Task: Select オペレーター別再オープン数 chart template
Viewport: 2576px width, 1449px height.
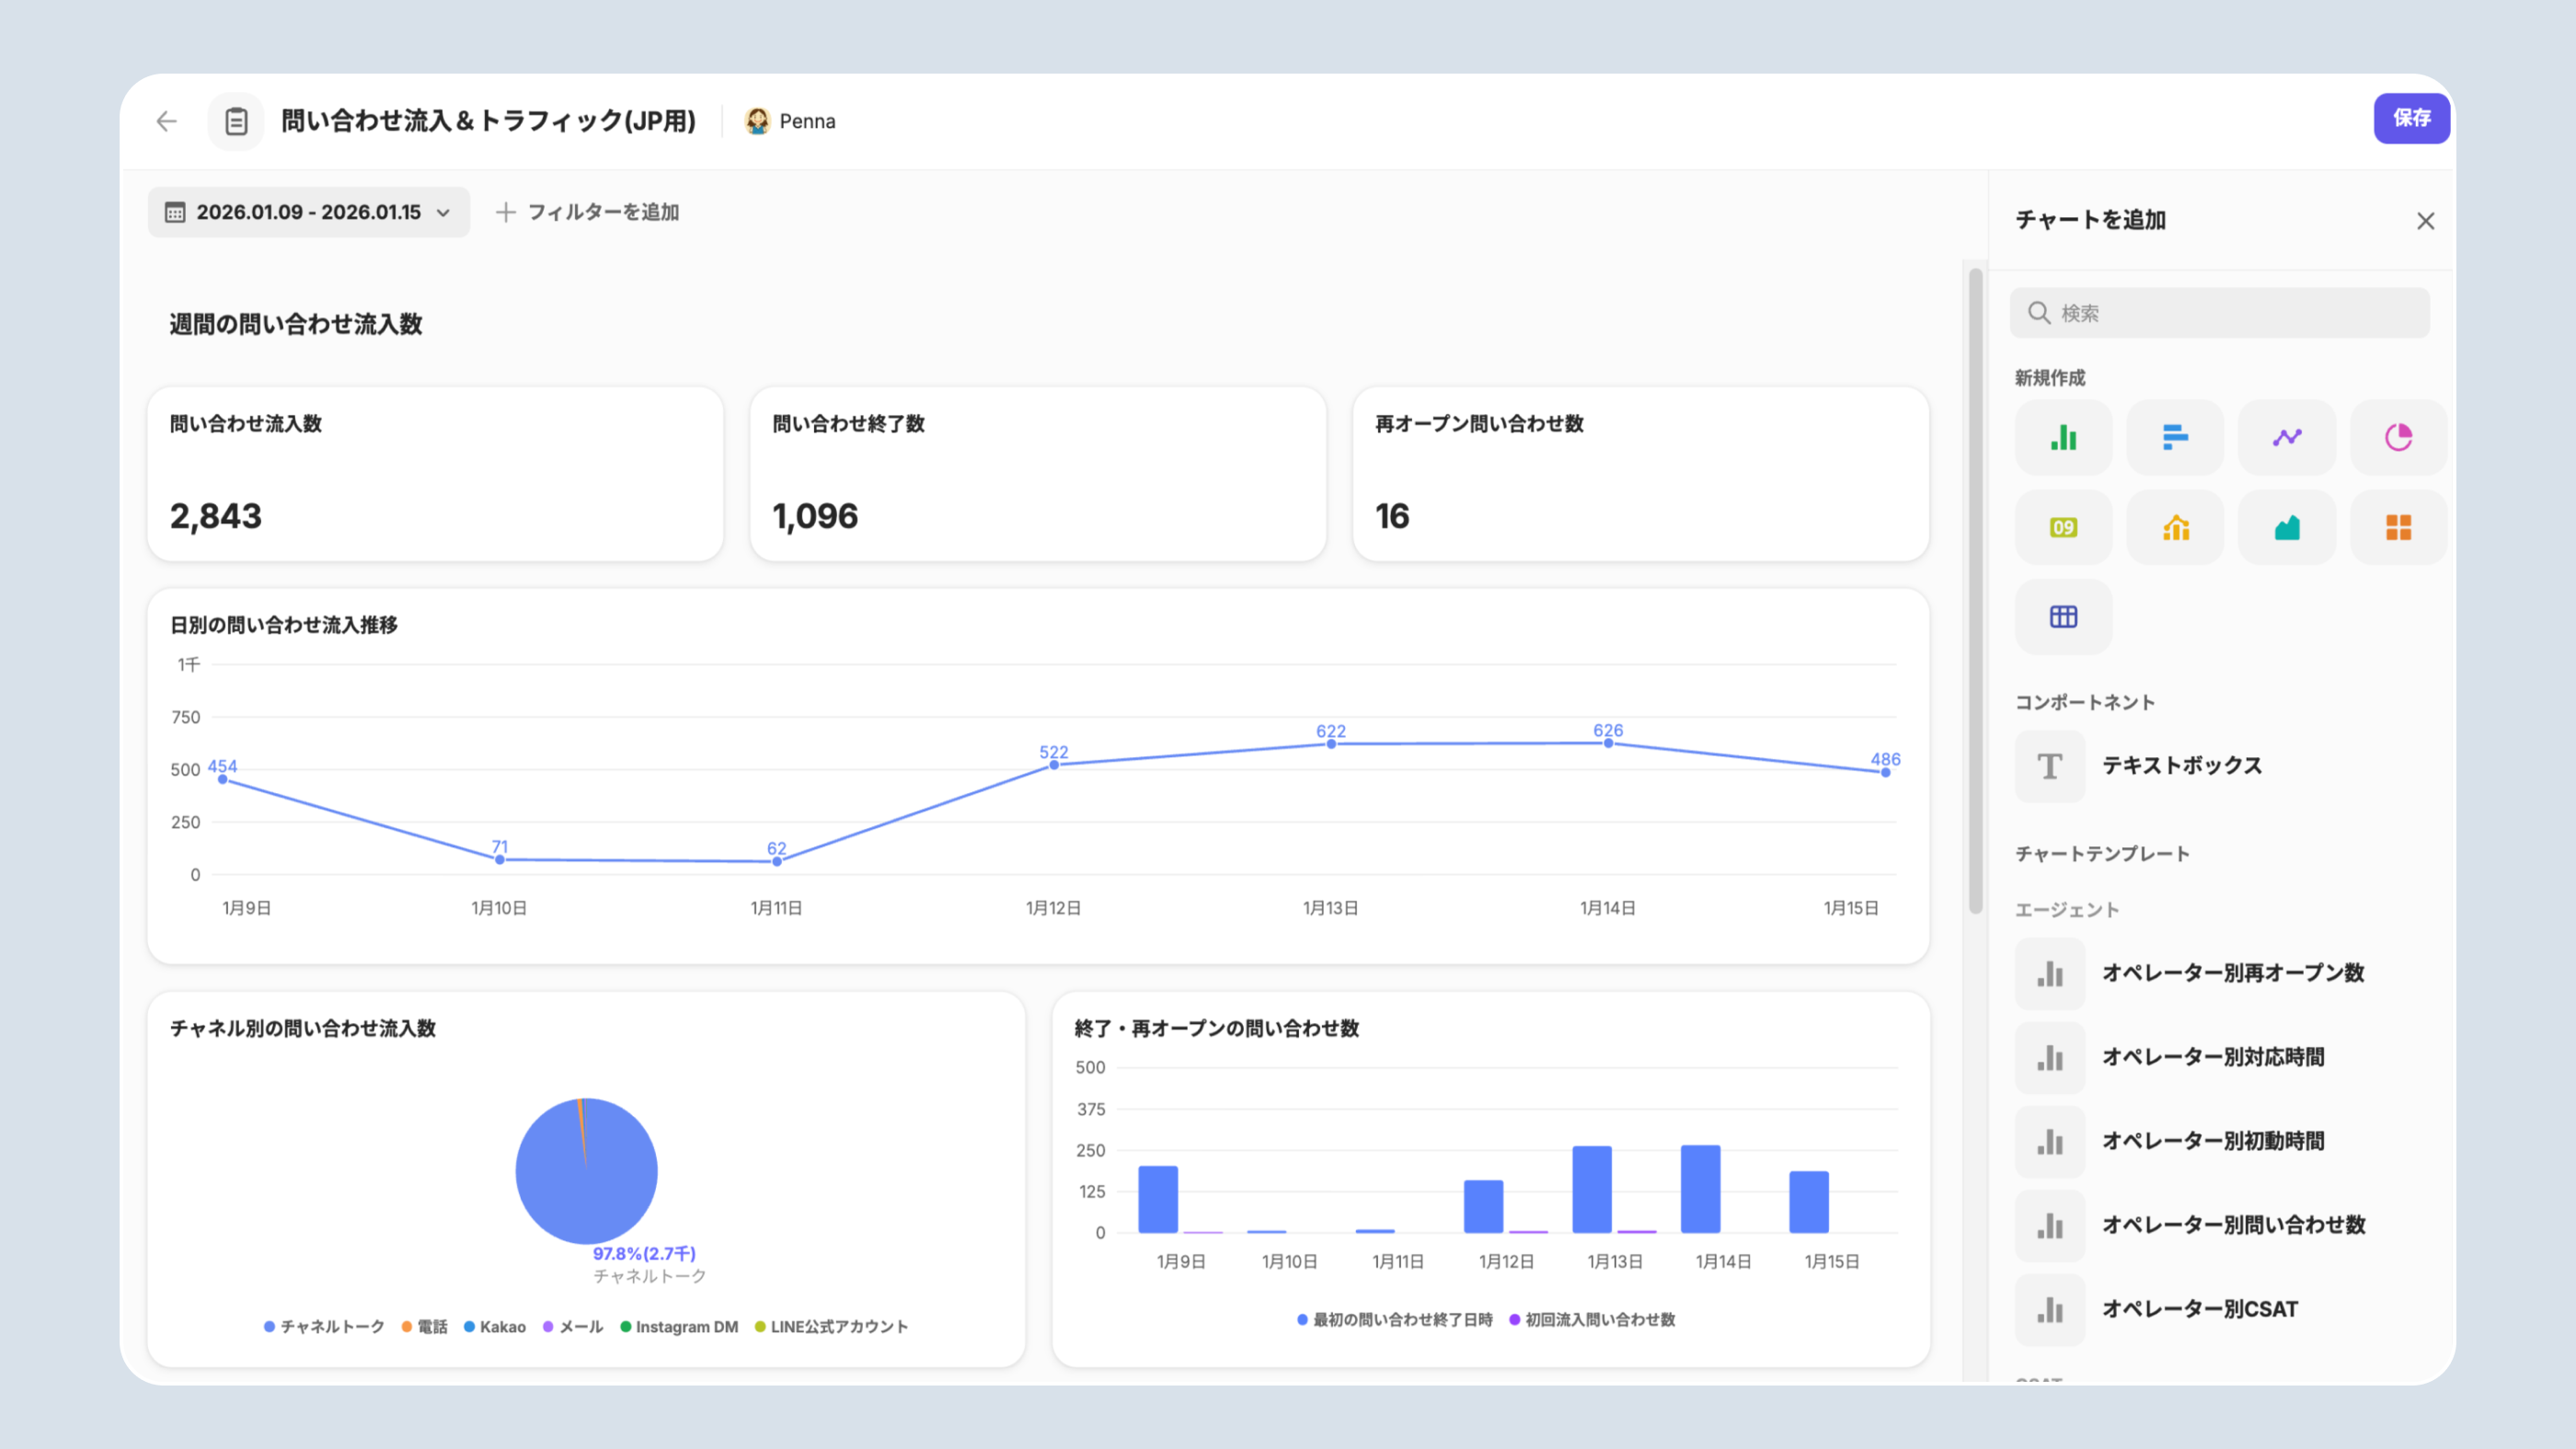Action: [x=2232, y=973]
